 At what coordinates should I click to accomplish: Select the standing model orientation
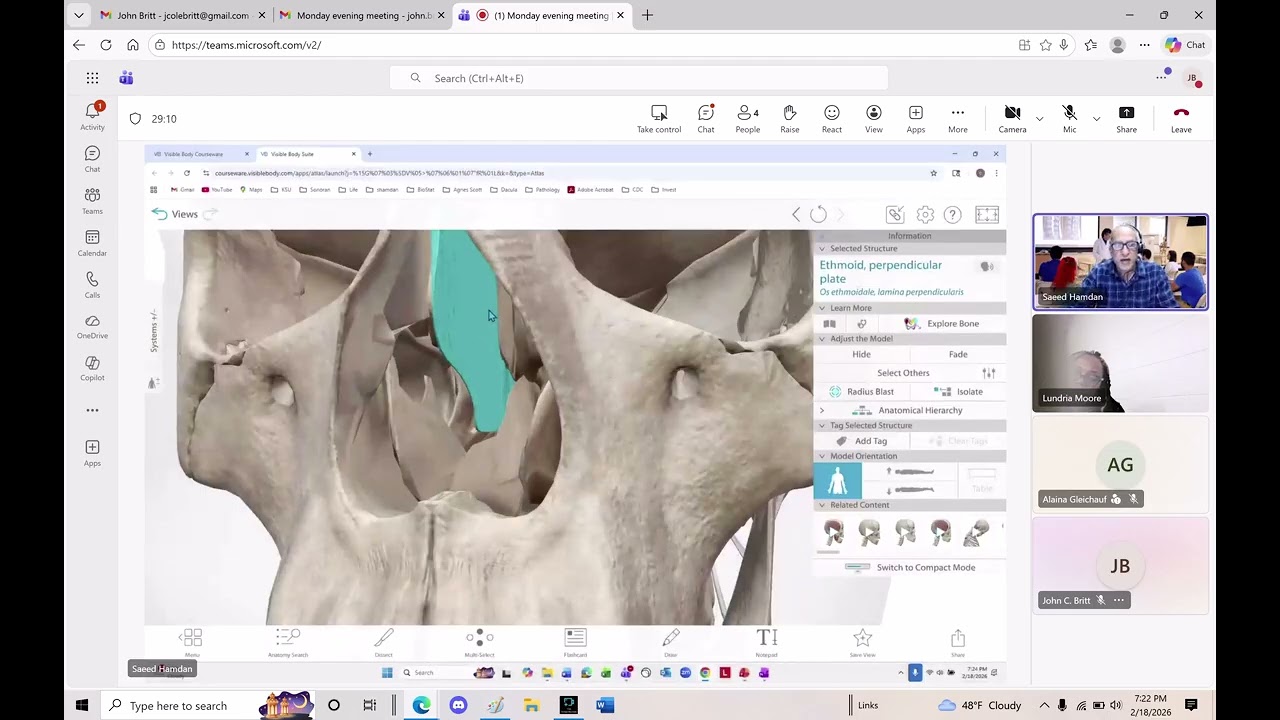coord(837,481)
